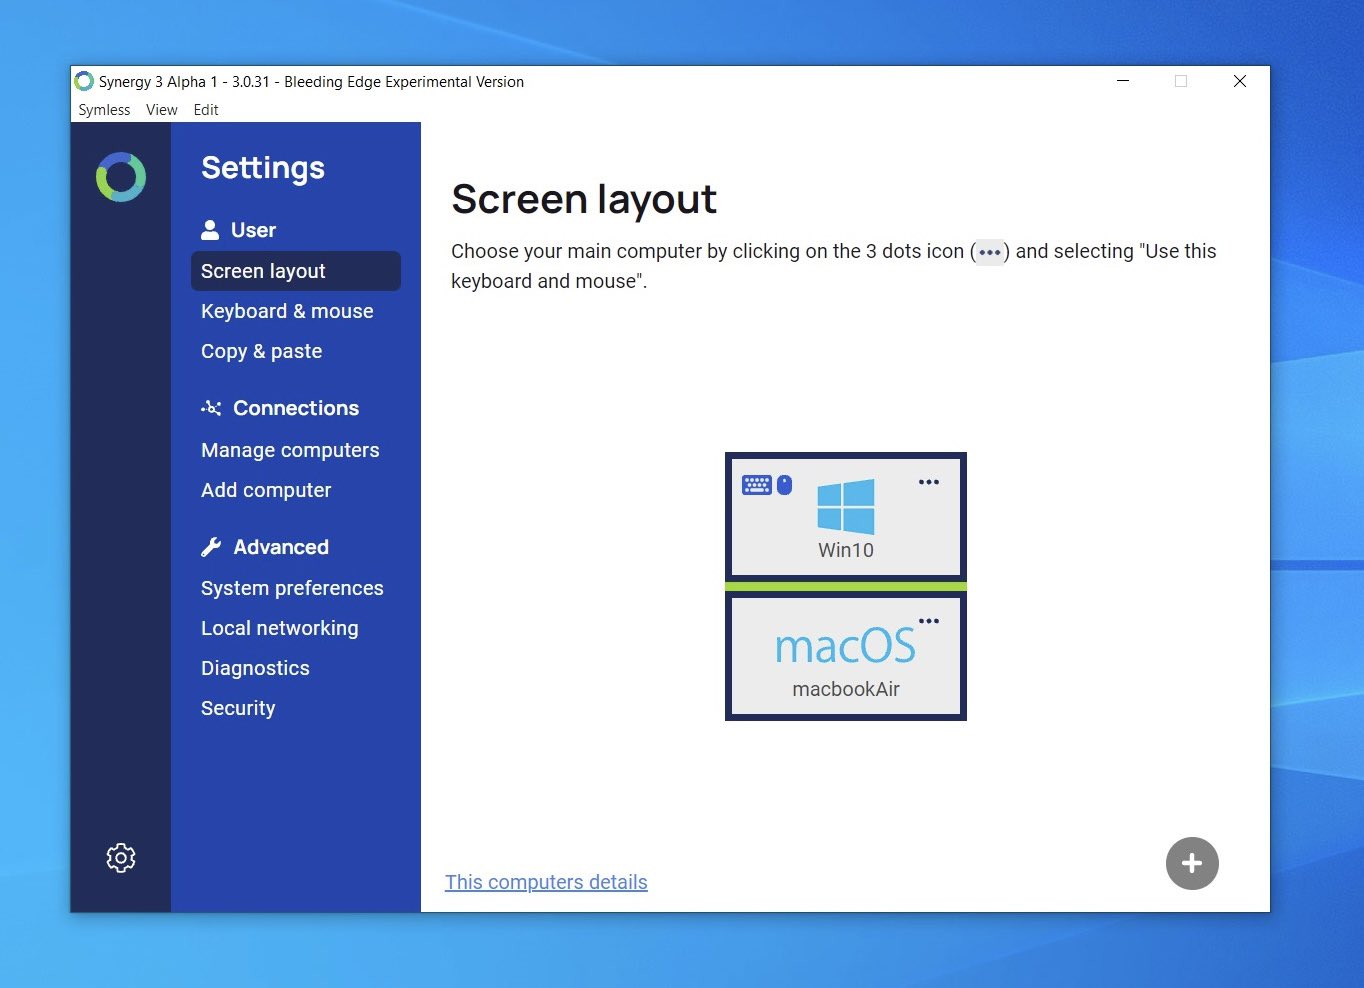Open the View menu

click(x=162, y=110)
